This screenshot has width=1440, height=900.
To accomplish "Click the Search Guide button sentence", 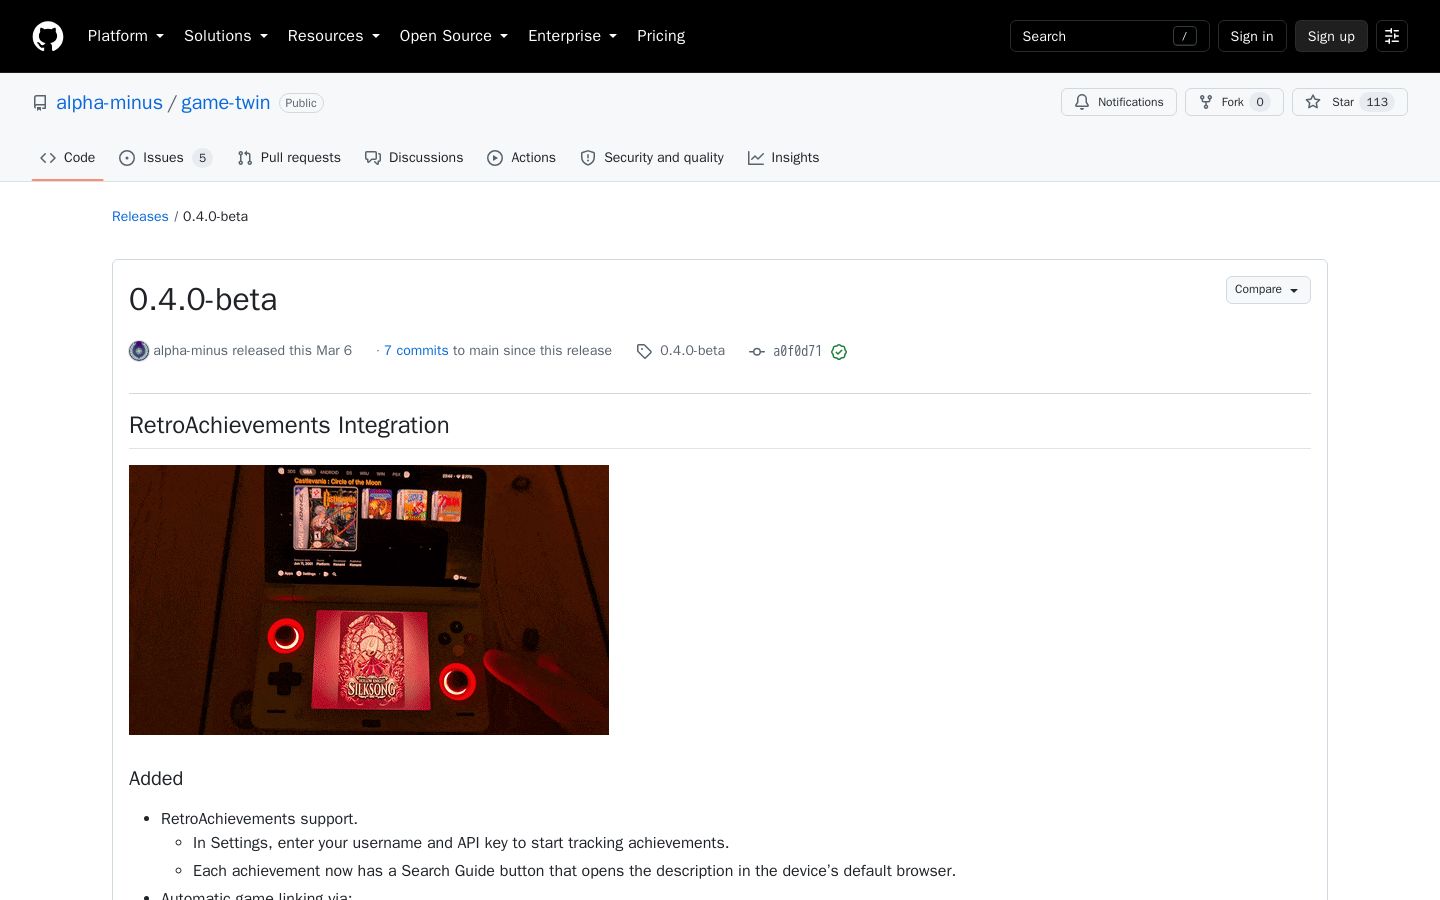I will coord(574,871).
